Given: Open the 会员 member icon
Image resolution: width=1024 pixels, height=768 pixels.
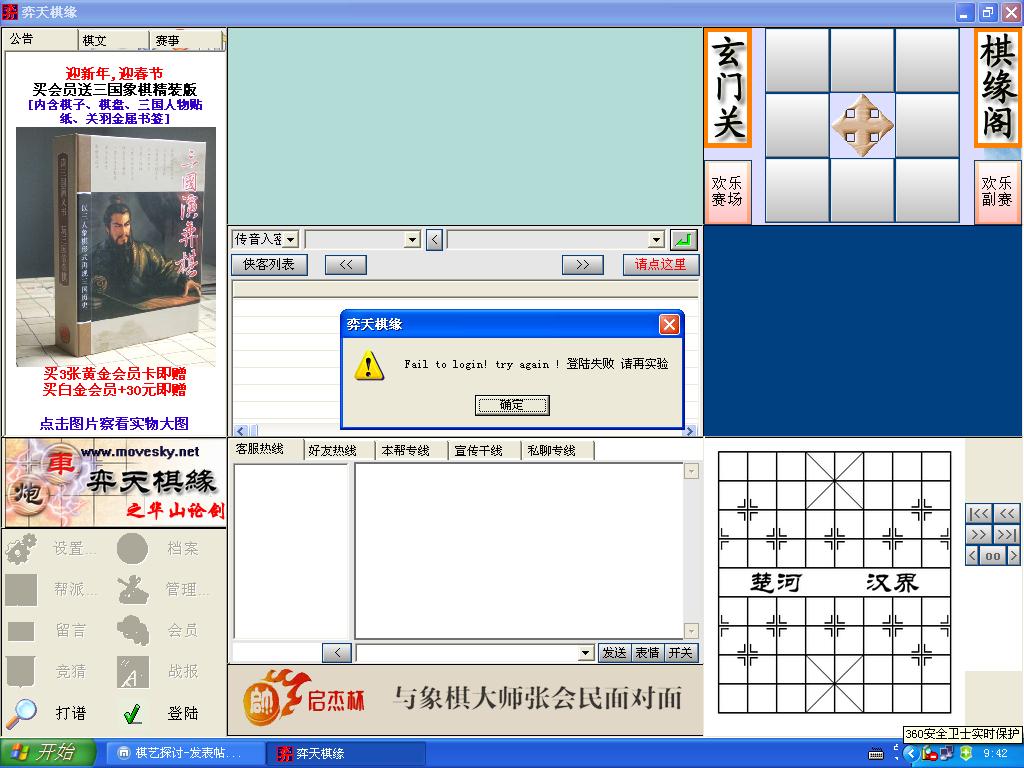Looking at the screenshot, I should pos(133,631).
